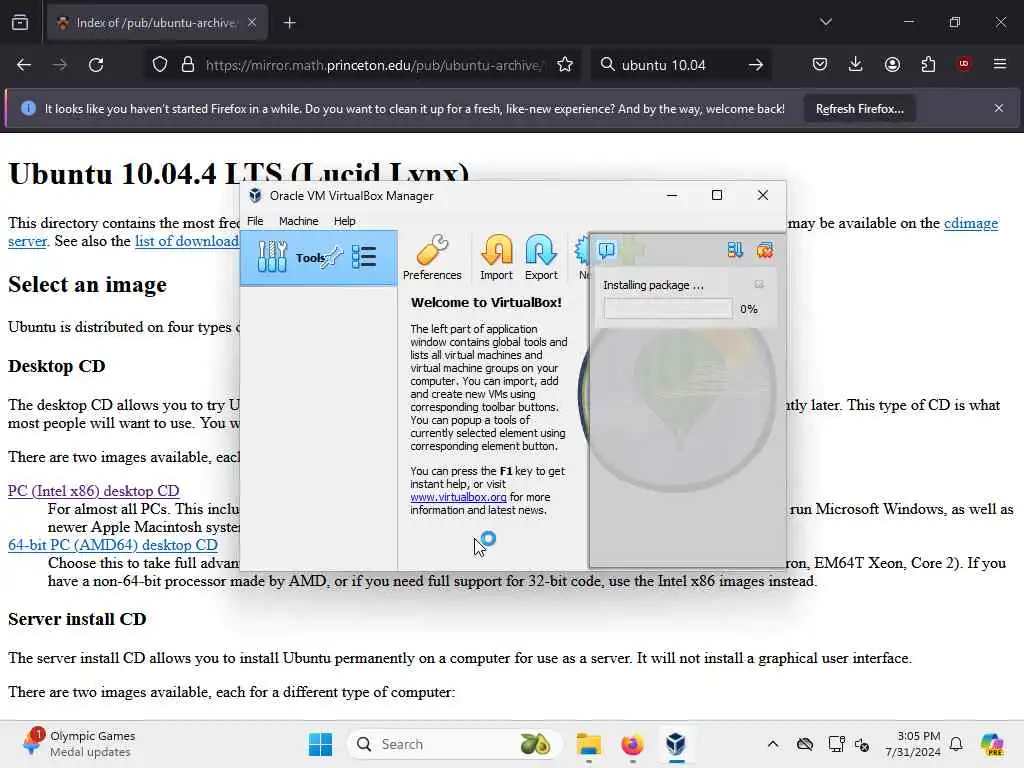This screenshot has width=1024, height=768.
Task: Open VirtualBox Preferences tool
Action: click(x=432, y=257)
